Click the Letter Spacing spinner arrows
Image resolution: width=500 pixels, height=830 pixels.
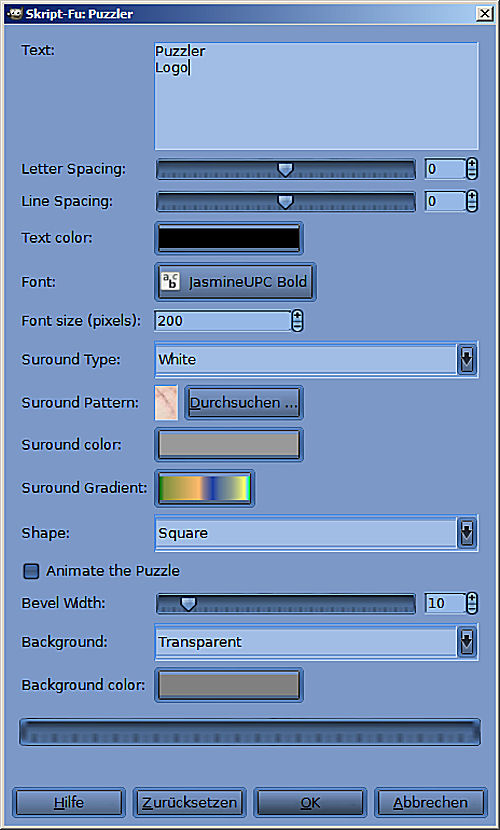(x=472, y=169)
